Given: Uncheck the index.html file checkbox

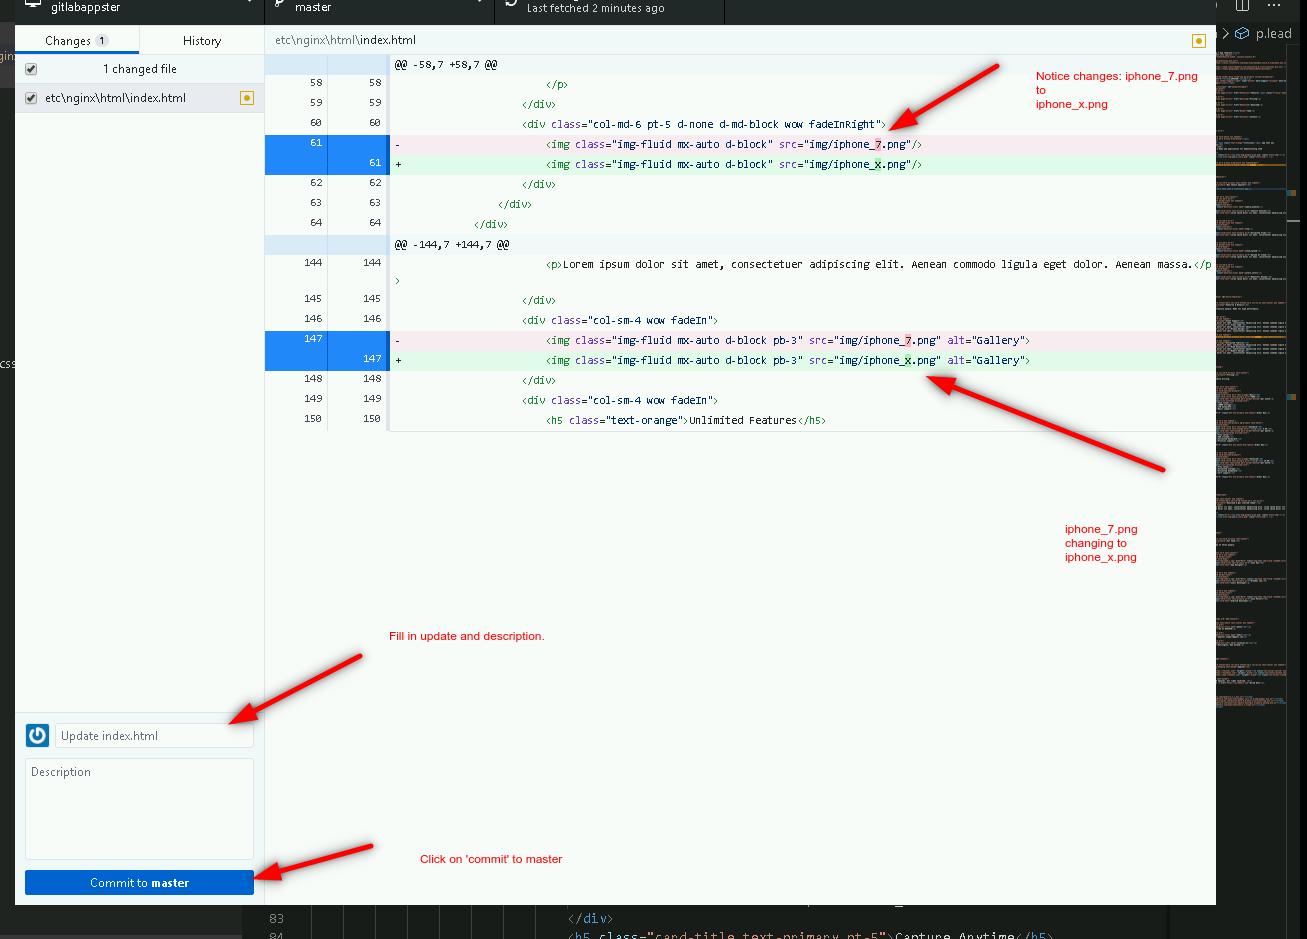Looking at the screenshot, I should pos(31,98).
